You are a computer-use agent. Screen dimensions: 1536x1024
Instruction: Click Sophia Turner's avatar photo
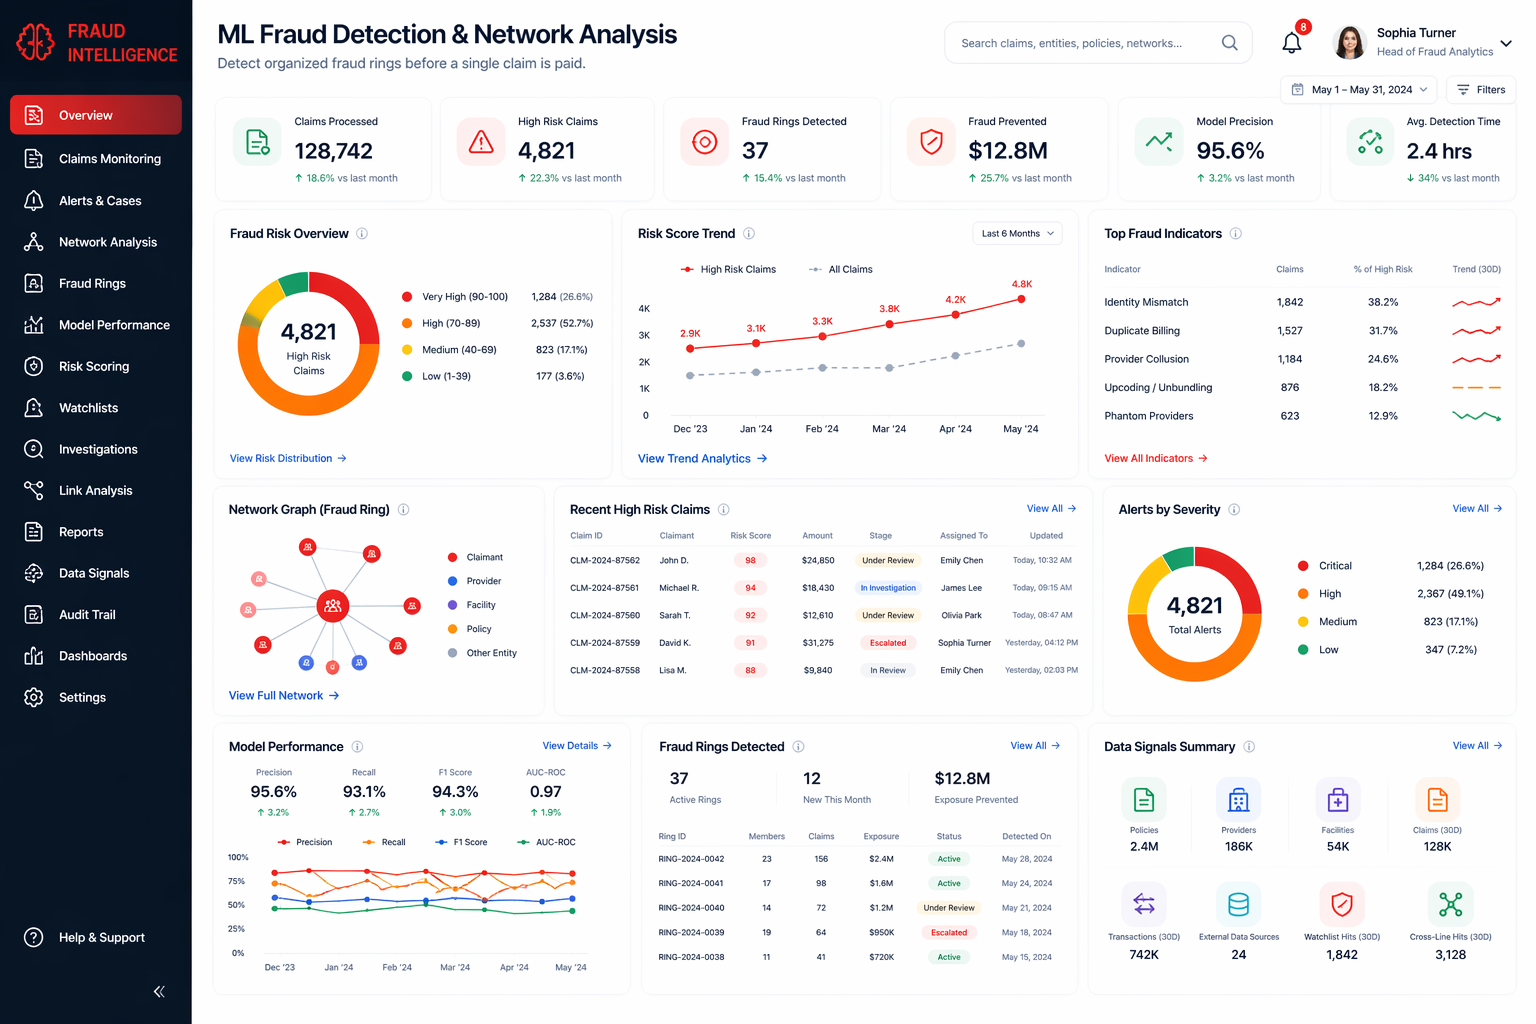point(1350,43)
